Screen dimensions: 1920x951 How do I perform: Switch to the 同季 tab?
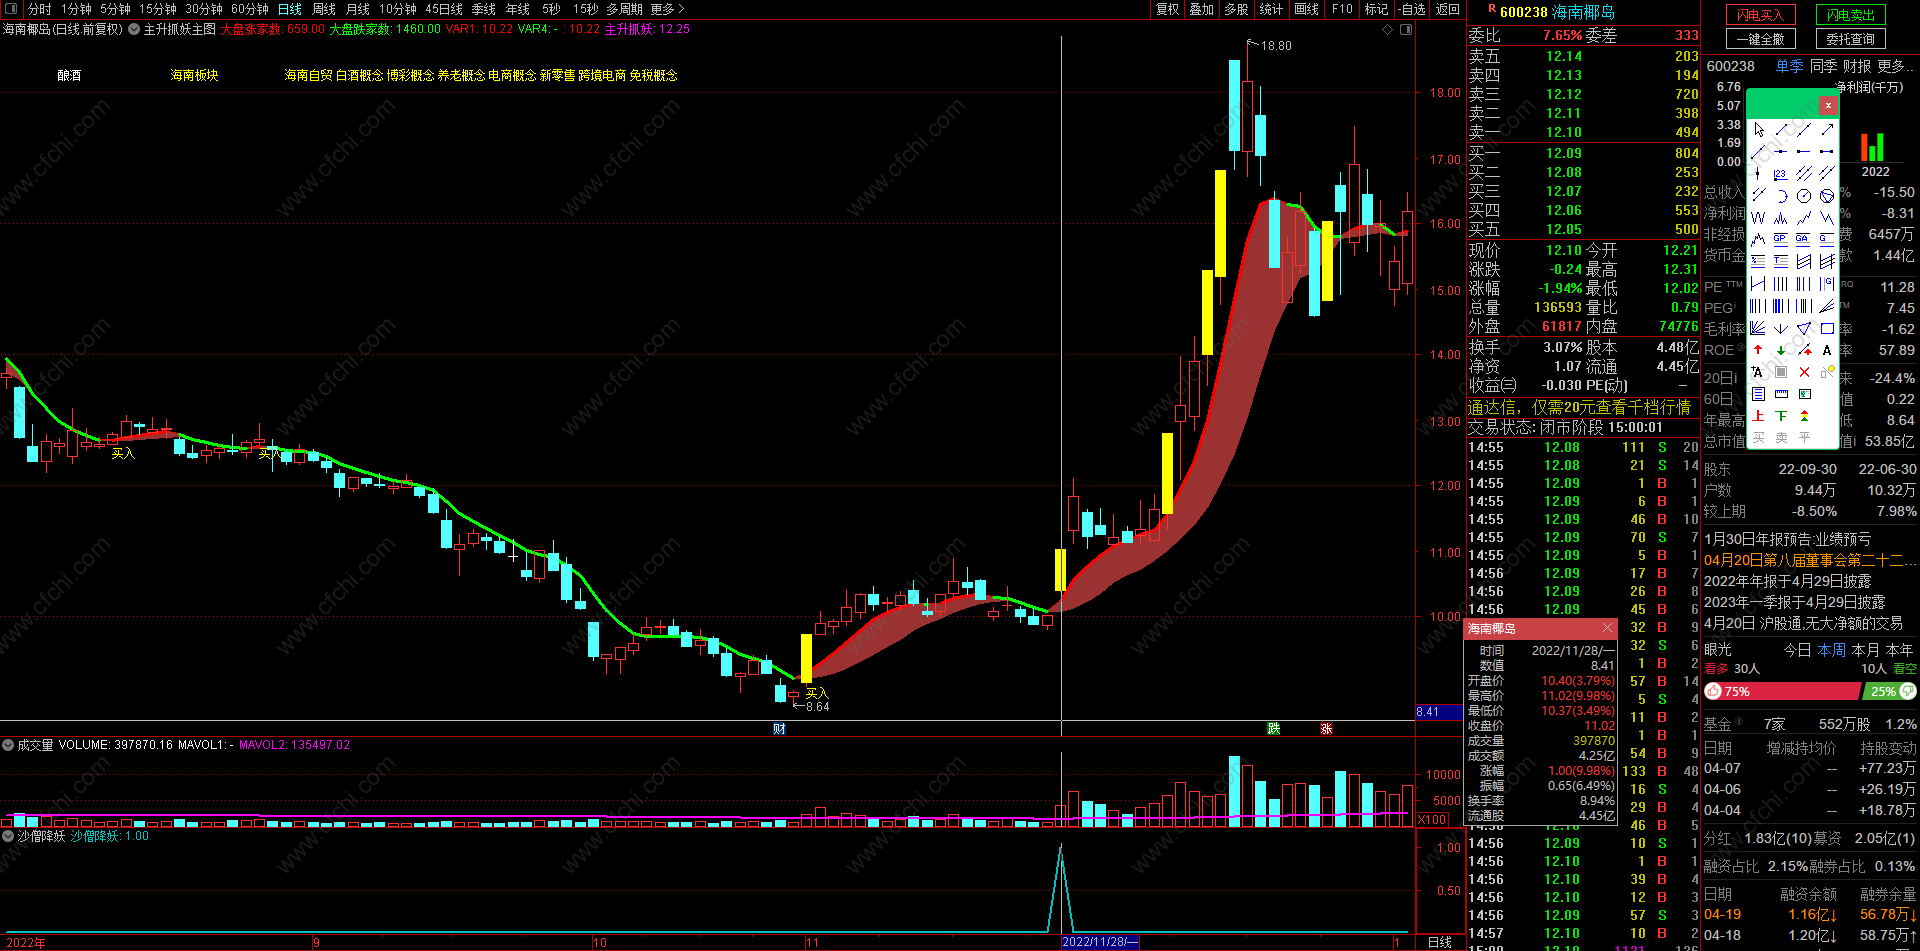(1824, 66)
